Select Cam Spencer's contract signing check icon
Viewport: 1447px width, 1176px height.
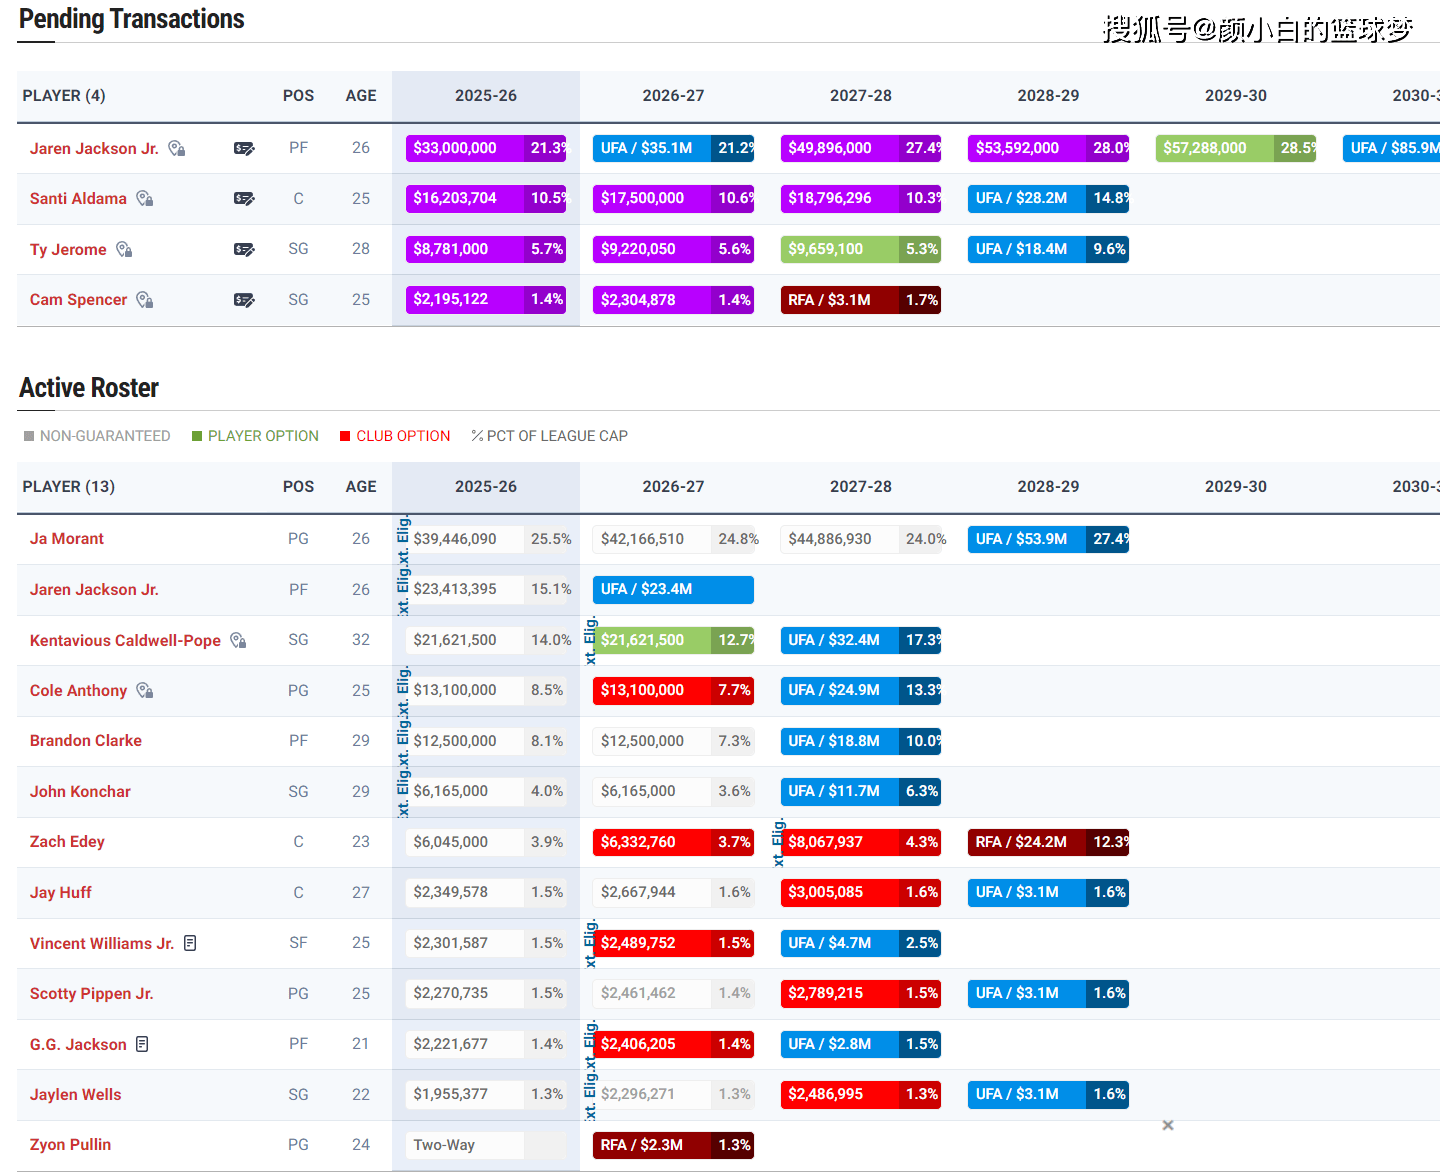coord(244,300)
